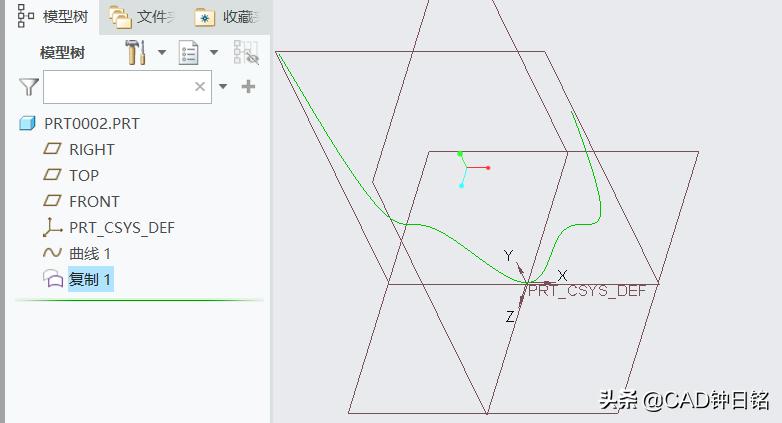Viewport: 782px width, 423px height.
Task: Expand the tree display list dropdown arrow
Action: pos(213,53)
